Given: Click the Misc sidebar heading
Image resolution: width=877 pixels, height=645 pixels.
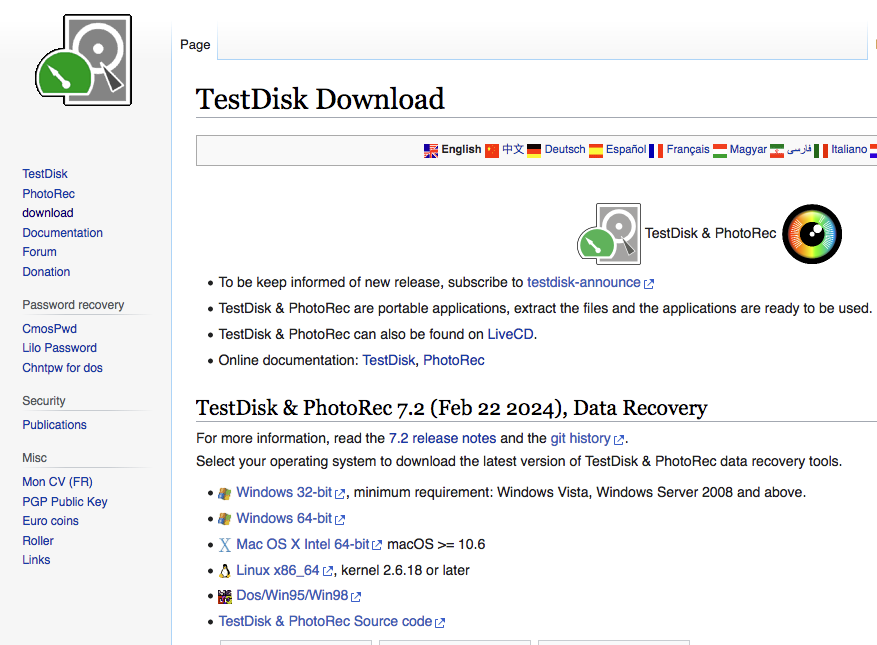Looking at the screenshot, I should (34, 458).
